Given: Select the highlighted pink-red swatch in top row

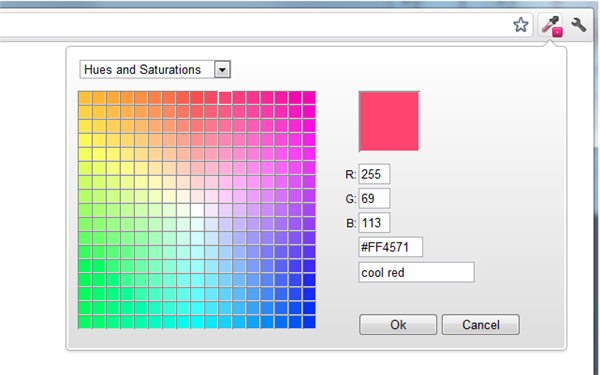Looking at the screenshot, I should [225, 98].
